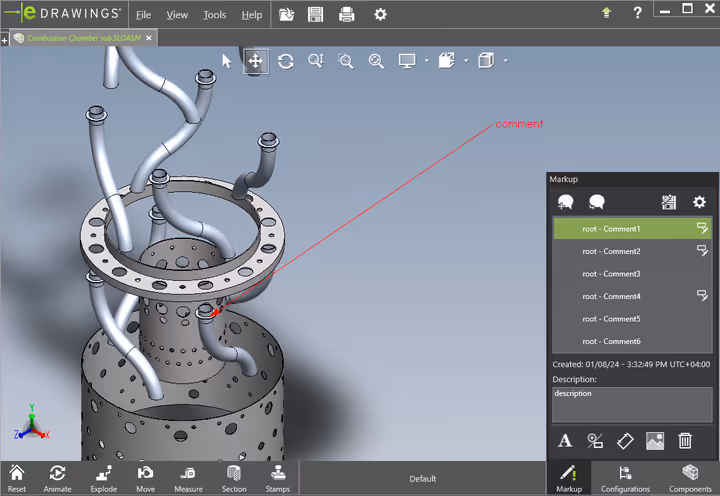This screenshot has width=720, height=496.
Task: Select root - Comment4 in markup list
Action: point(632,296)
